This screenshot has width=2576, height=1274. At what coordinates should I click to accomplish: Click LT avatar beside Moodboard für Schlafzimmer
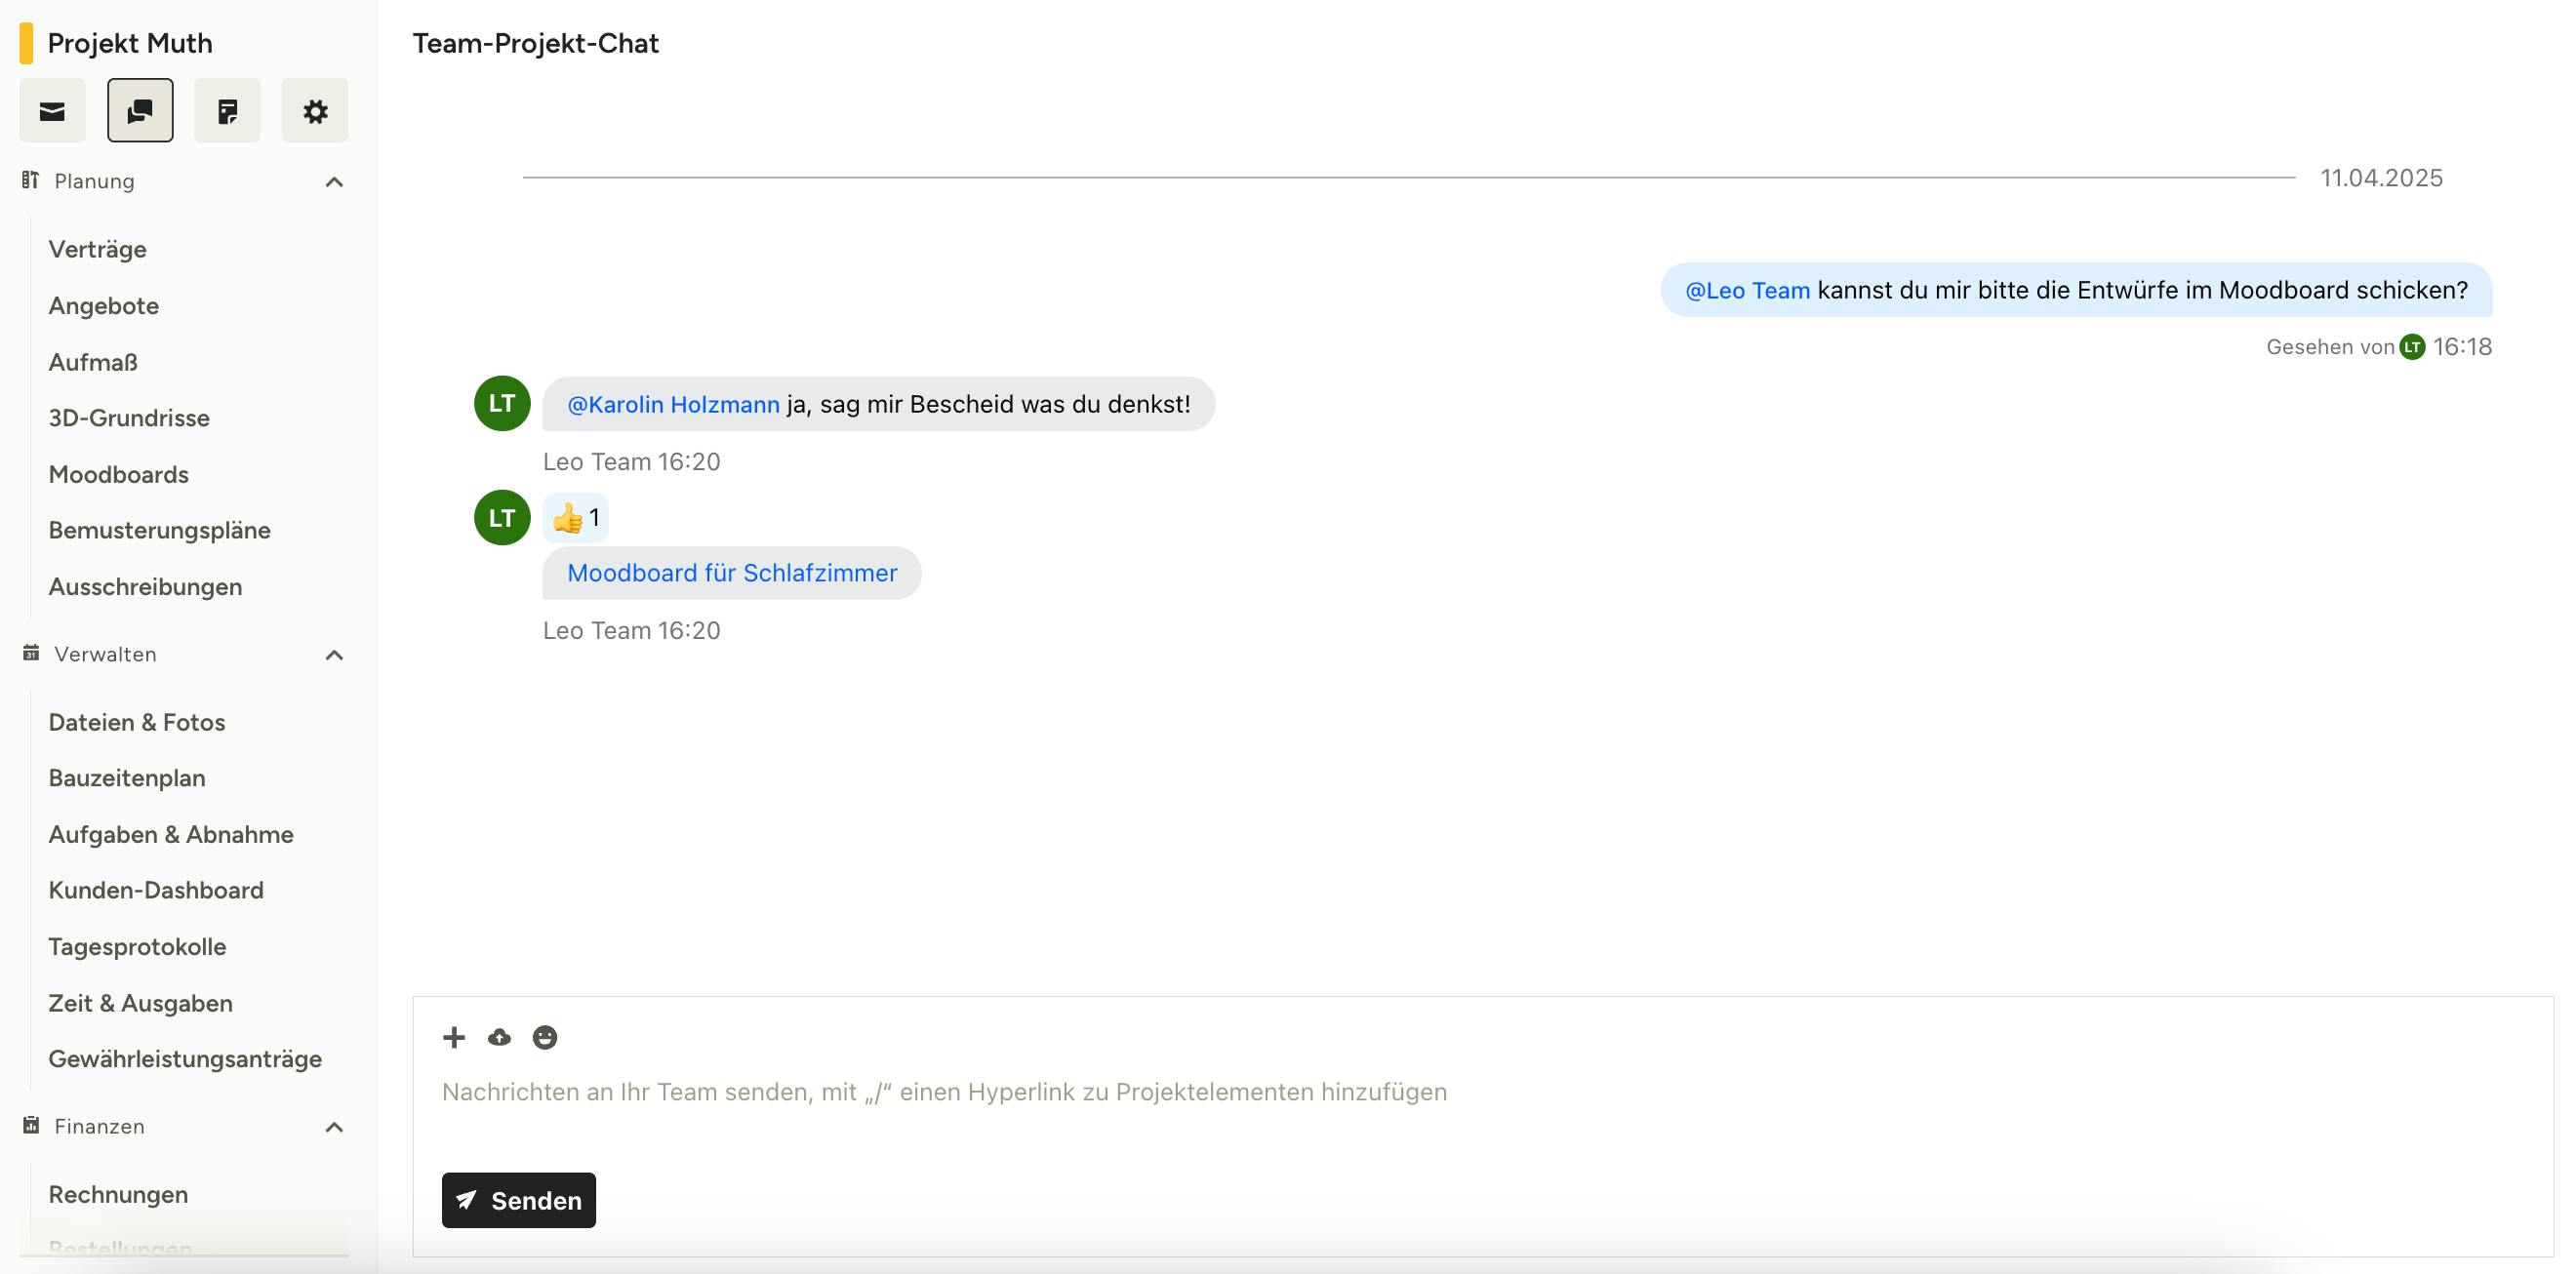point(502,518)
